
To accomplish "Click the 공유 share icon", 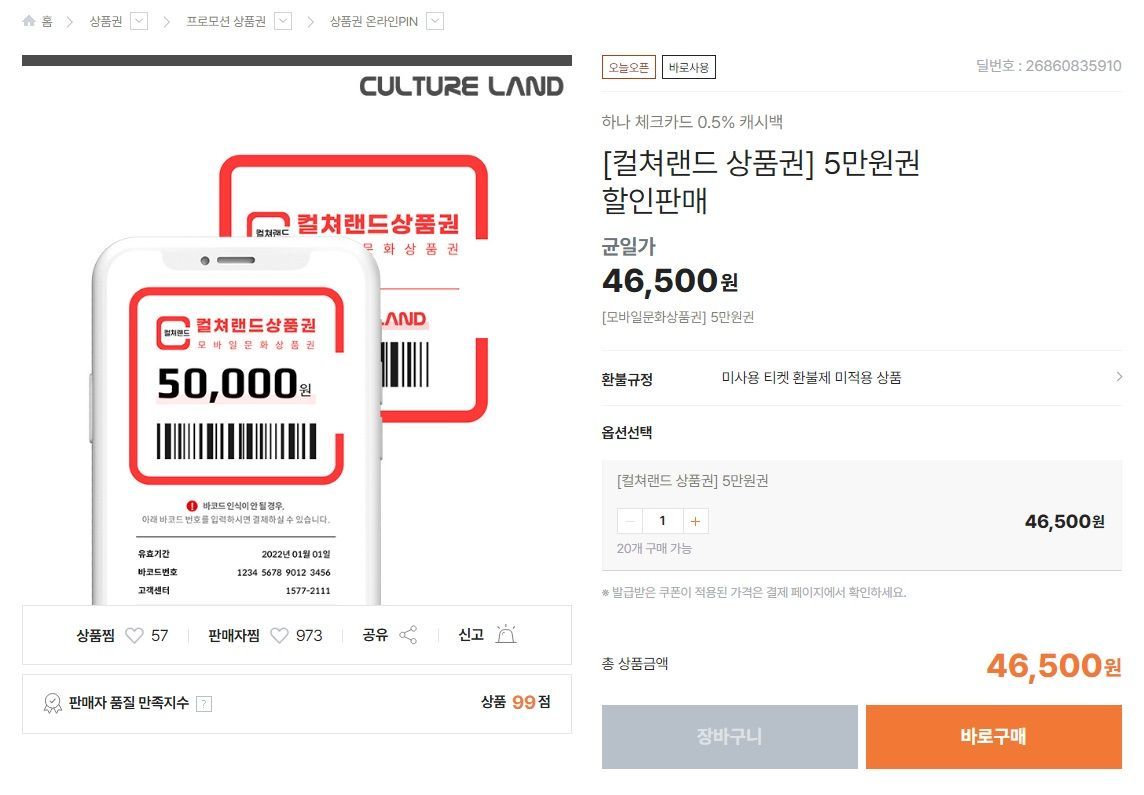I will point(409,634).
